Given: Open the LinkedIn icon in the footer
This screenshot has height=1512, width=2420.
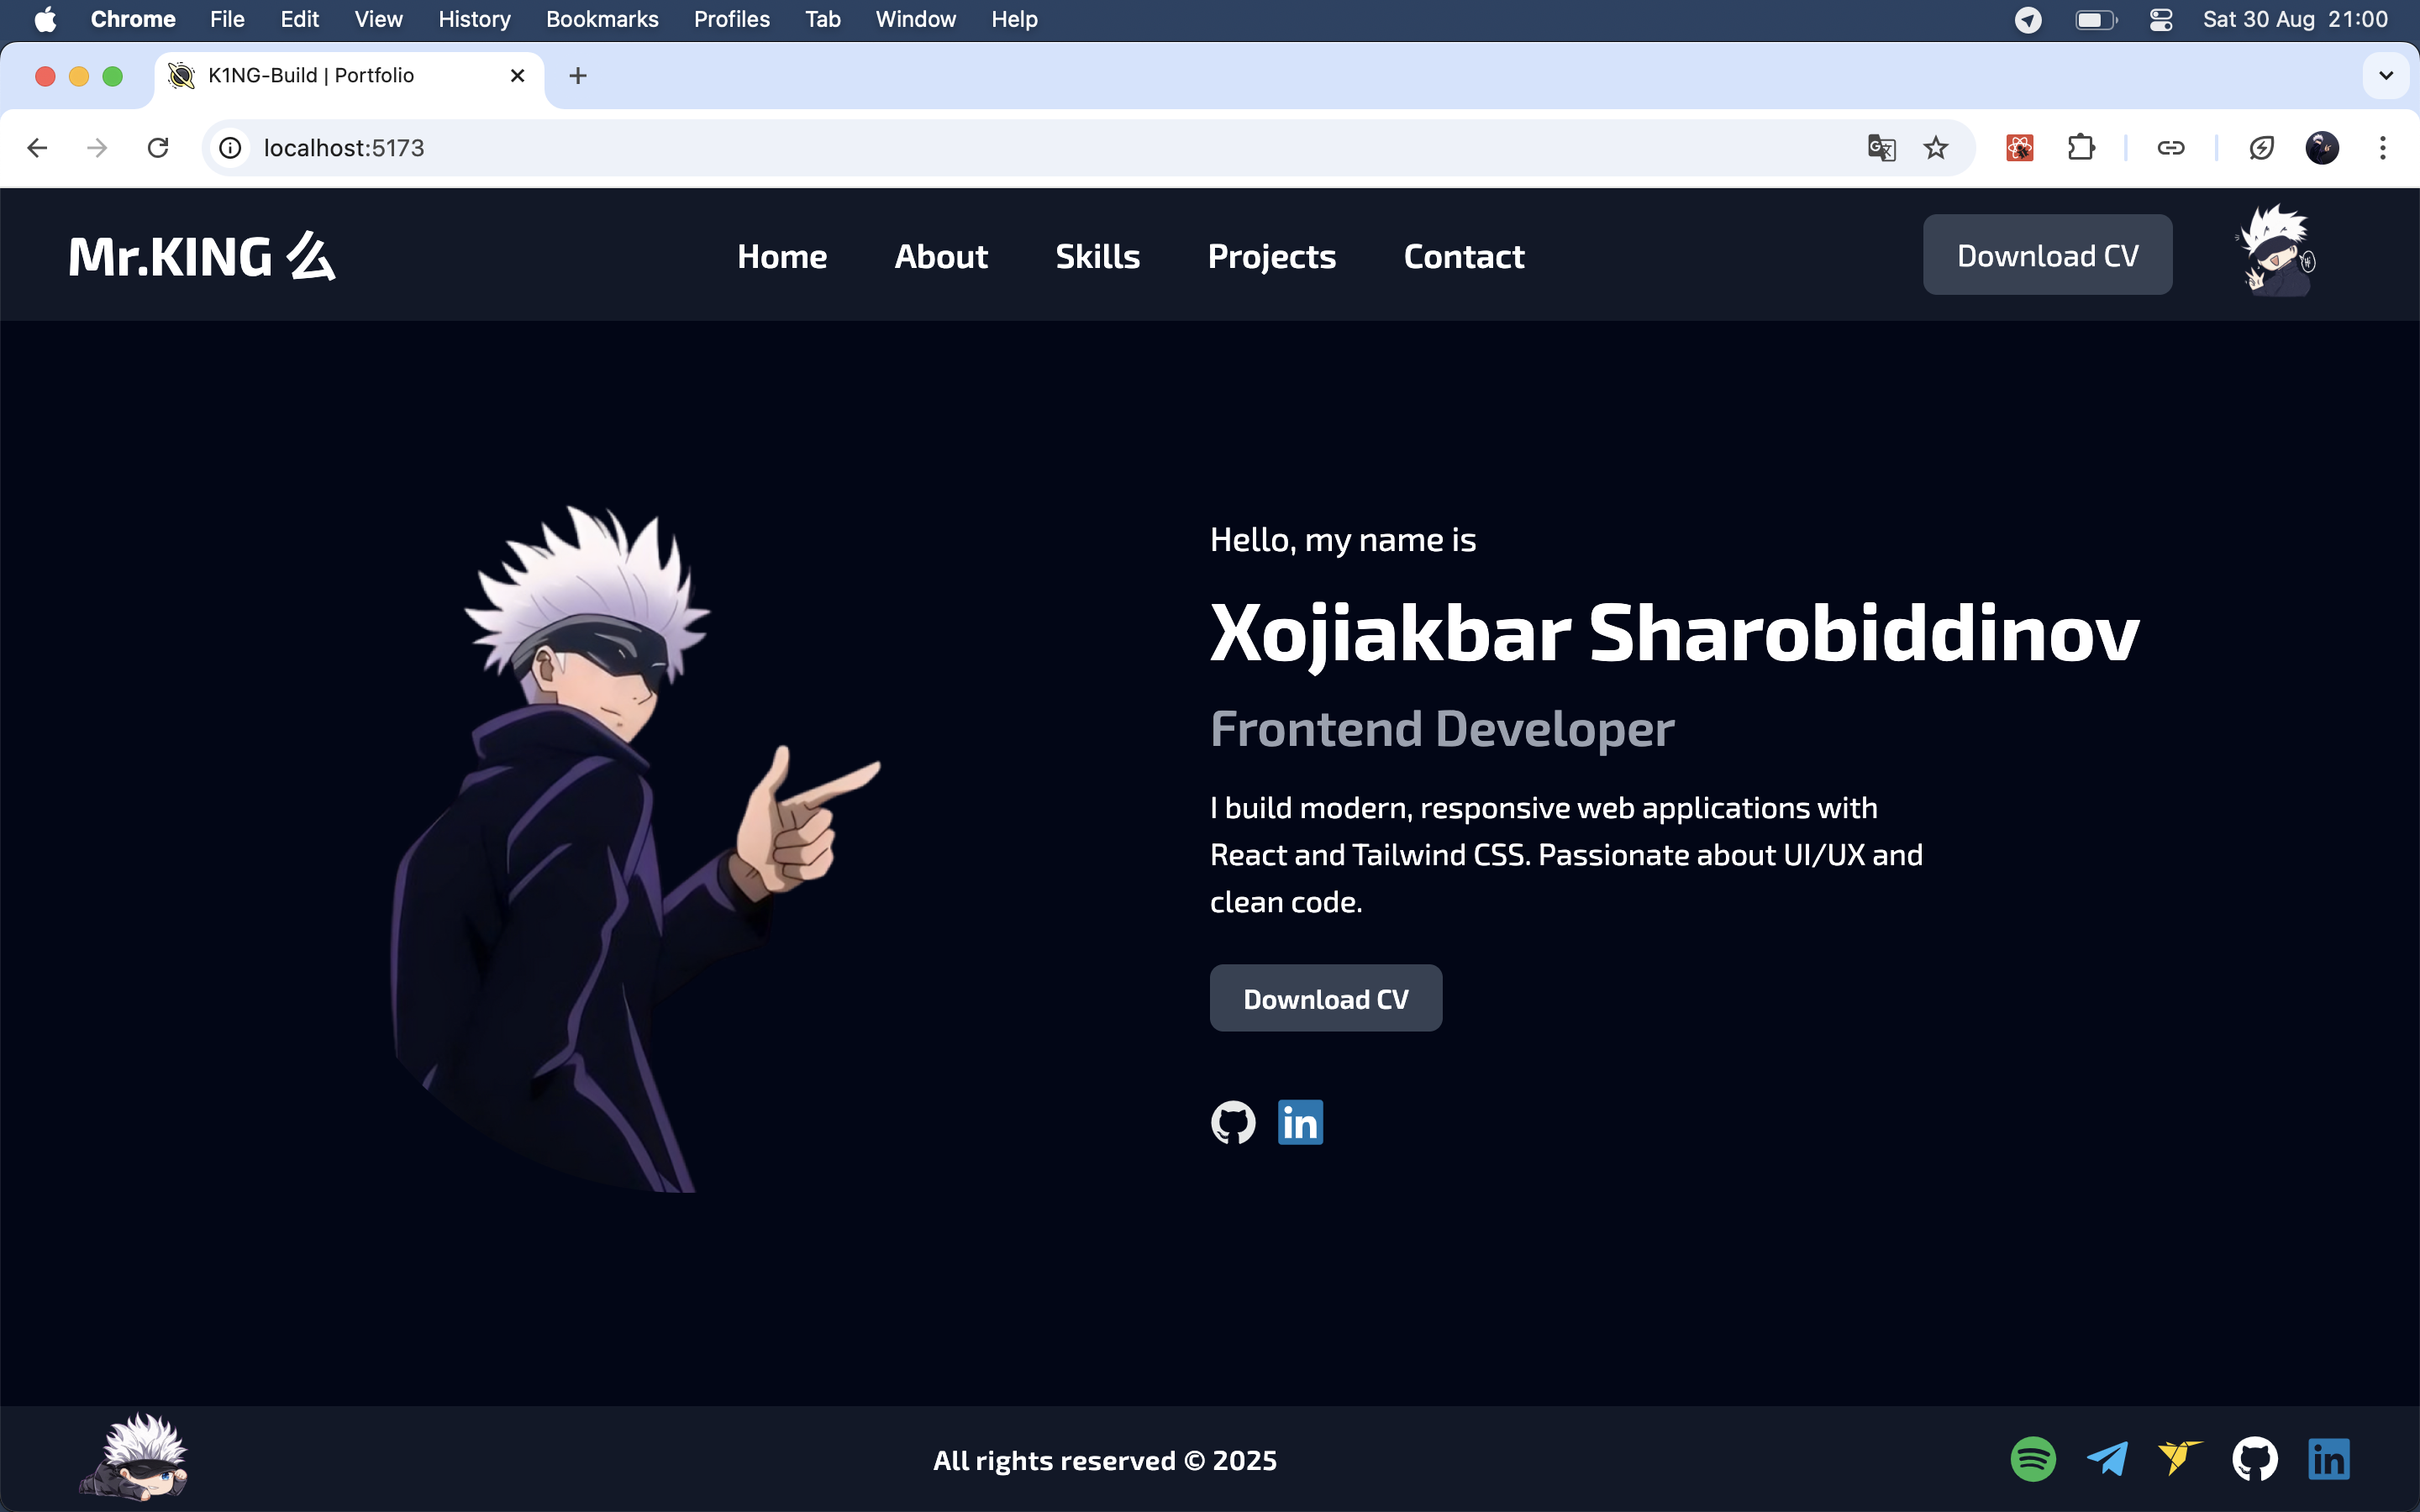Looking at the screenshot, I should (x=2329, y=1459).
